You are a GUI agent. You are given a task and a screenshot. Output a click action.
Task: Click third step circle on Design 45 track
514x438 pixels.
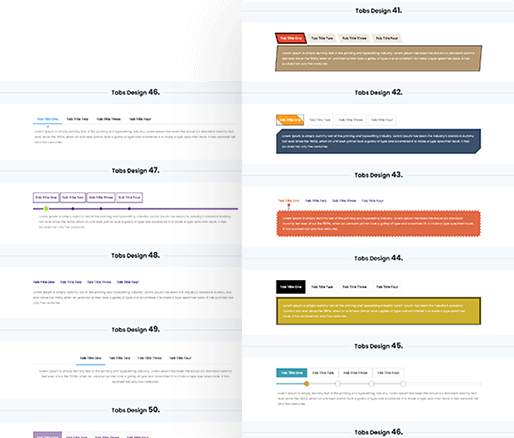pyautogui.click(x=371, y=384)
